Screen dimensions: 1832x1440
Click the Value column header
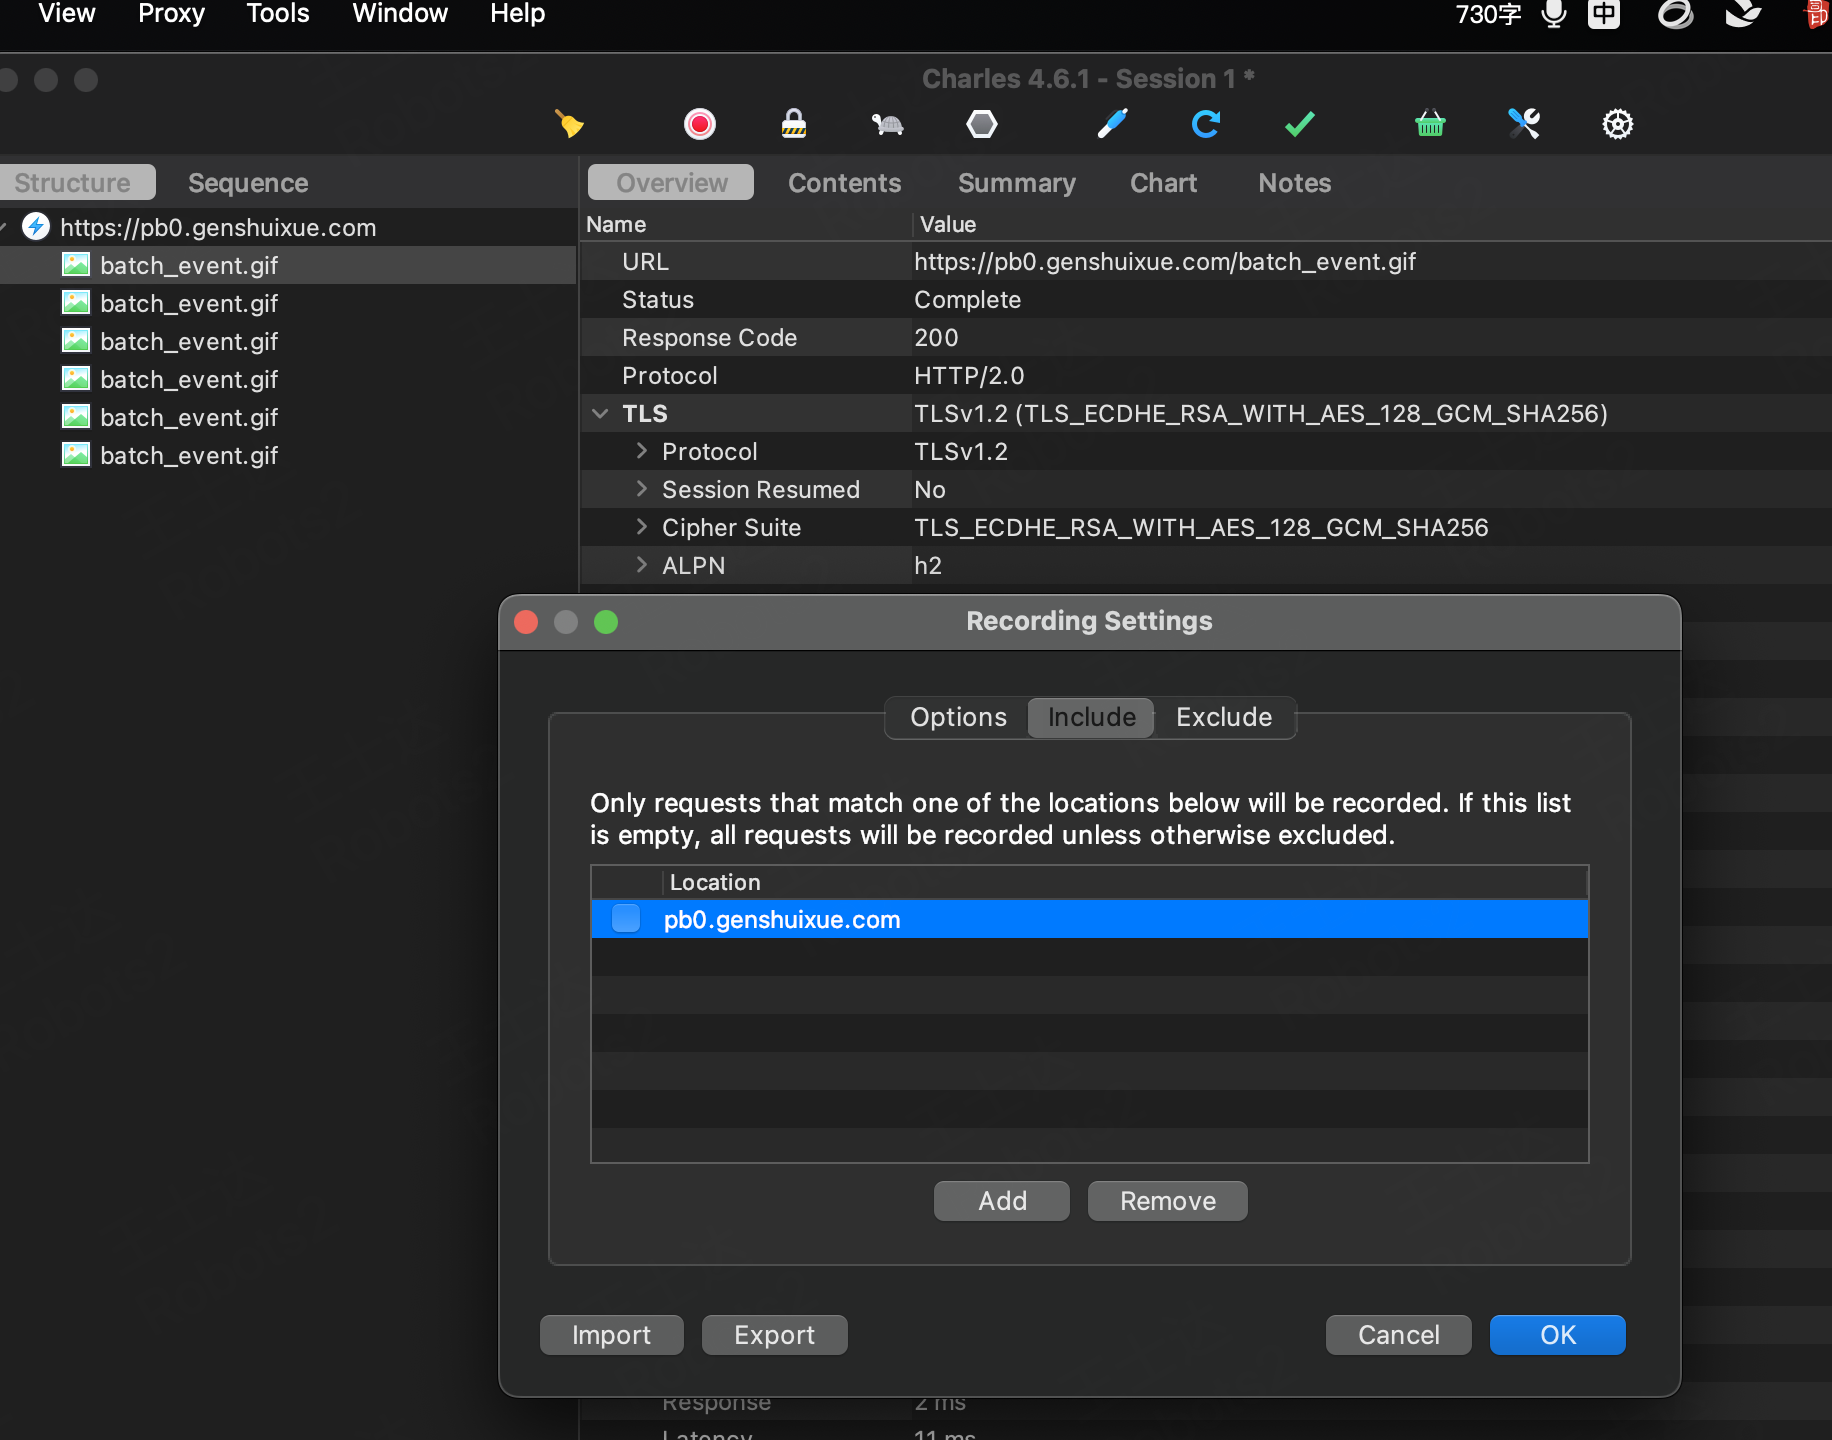[x=1372, y=224]
